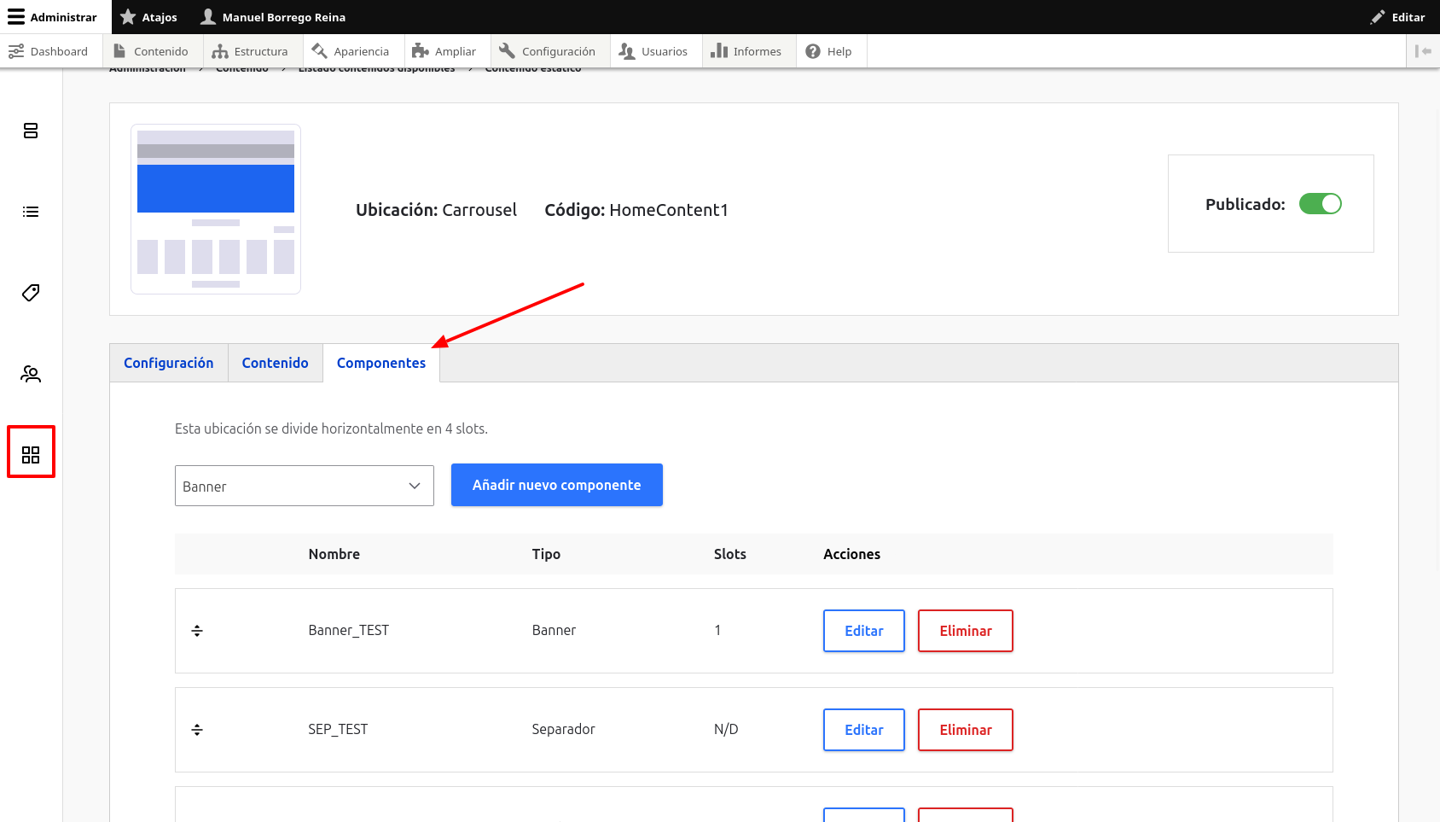The image size is (1440, 822).
Task: Switch to the Configuración tab
Action: [x=169, y=363]
